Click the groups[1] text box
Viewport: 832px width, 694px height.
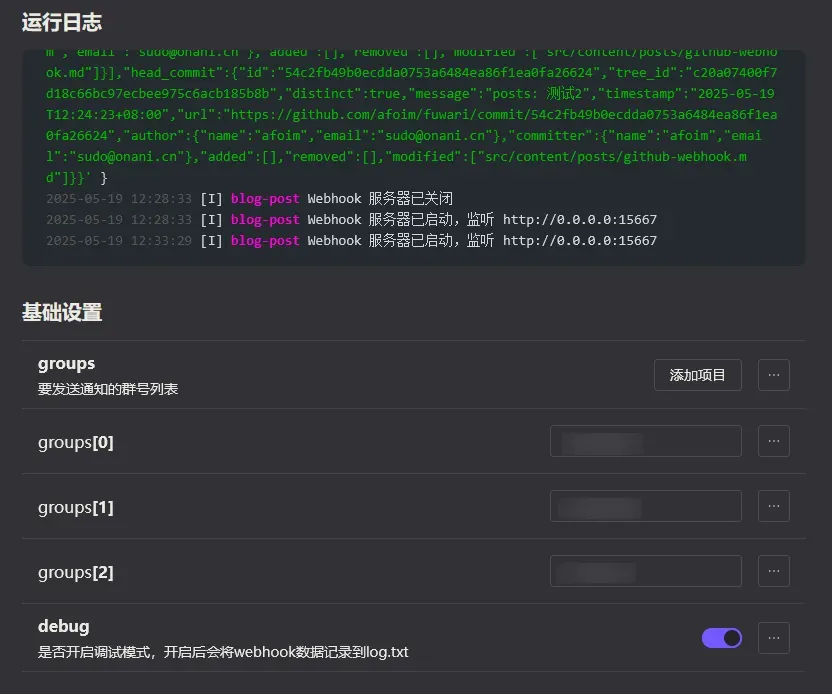click(645, 506)
